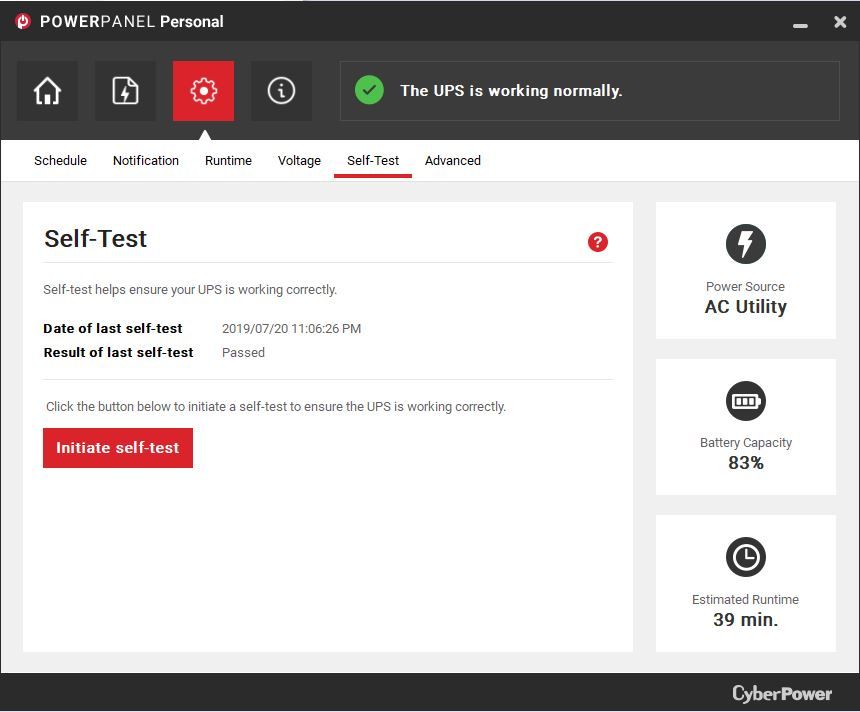
Task: Click 'Result of last self-test' label
Action: (118, 353)
